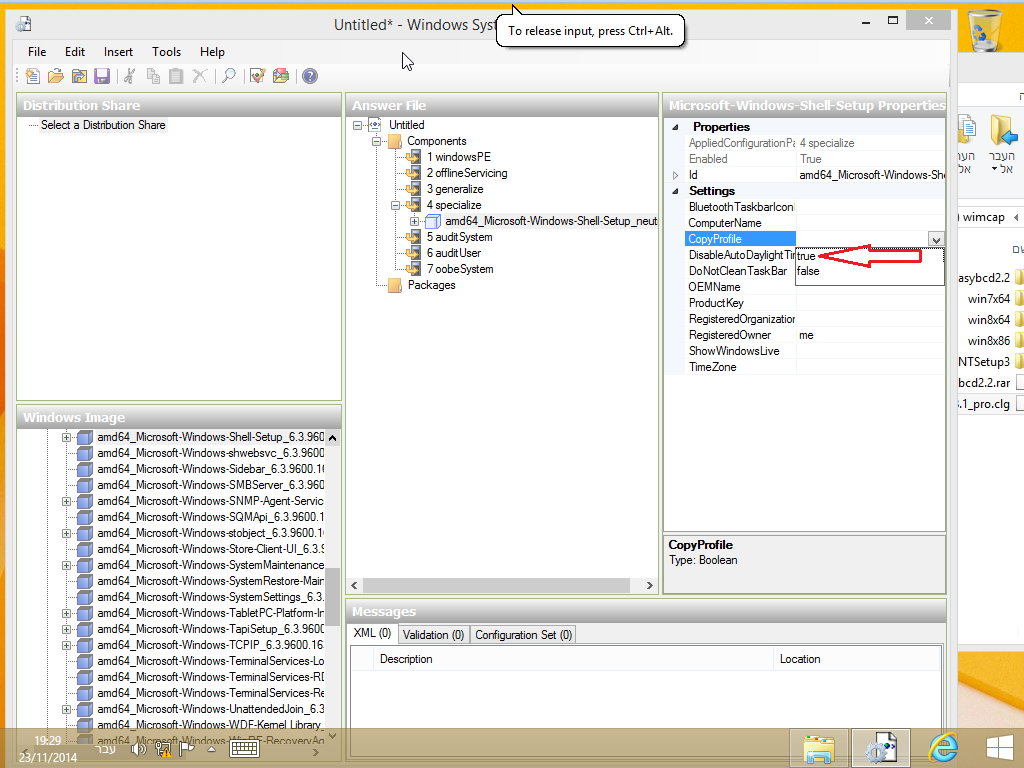The image size is (1024, 768).
Task: Select the 7 oobeSystem pass
Action: [x=460, y=269]
